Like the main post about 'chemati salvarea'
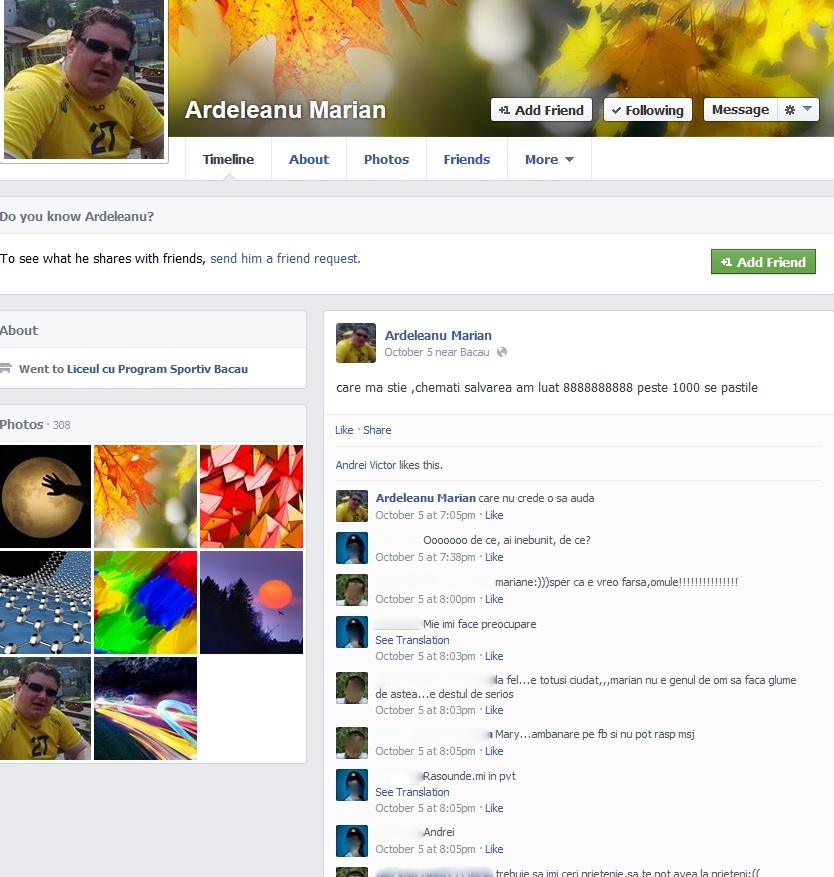This screenshot has height=877, width=834. (344, 430)
